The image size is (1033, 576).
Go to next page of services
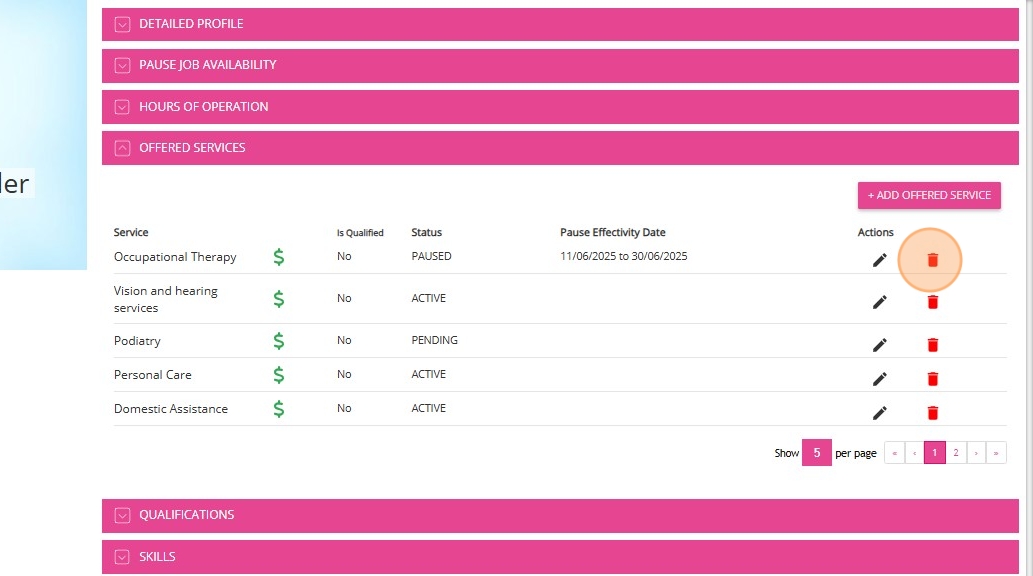pos(976,453)
